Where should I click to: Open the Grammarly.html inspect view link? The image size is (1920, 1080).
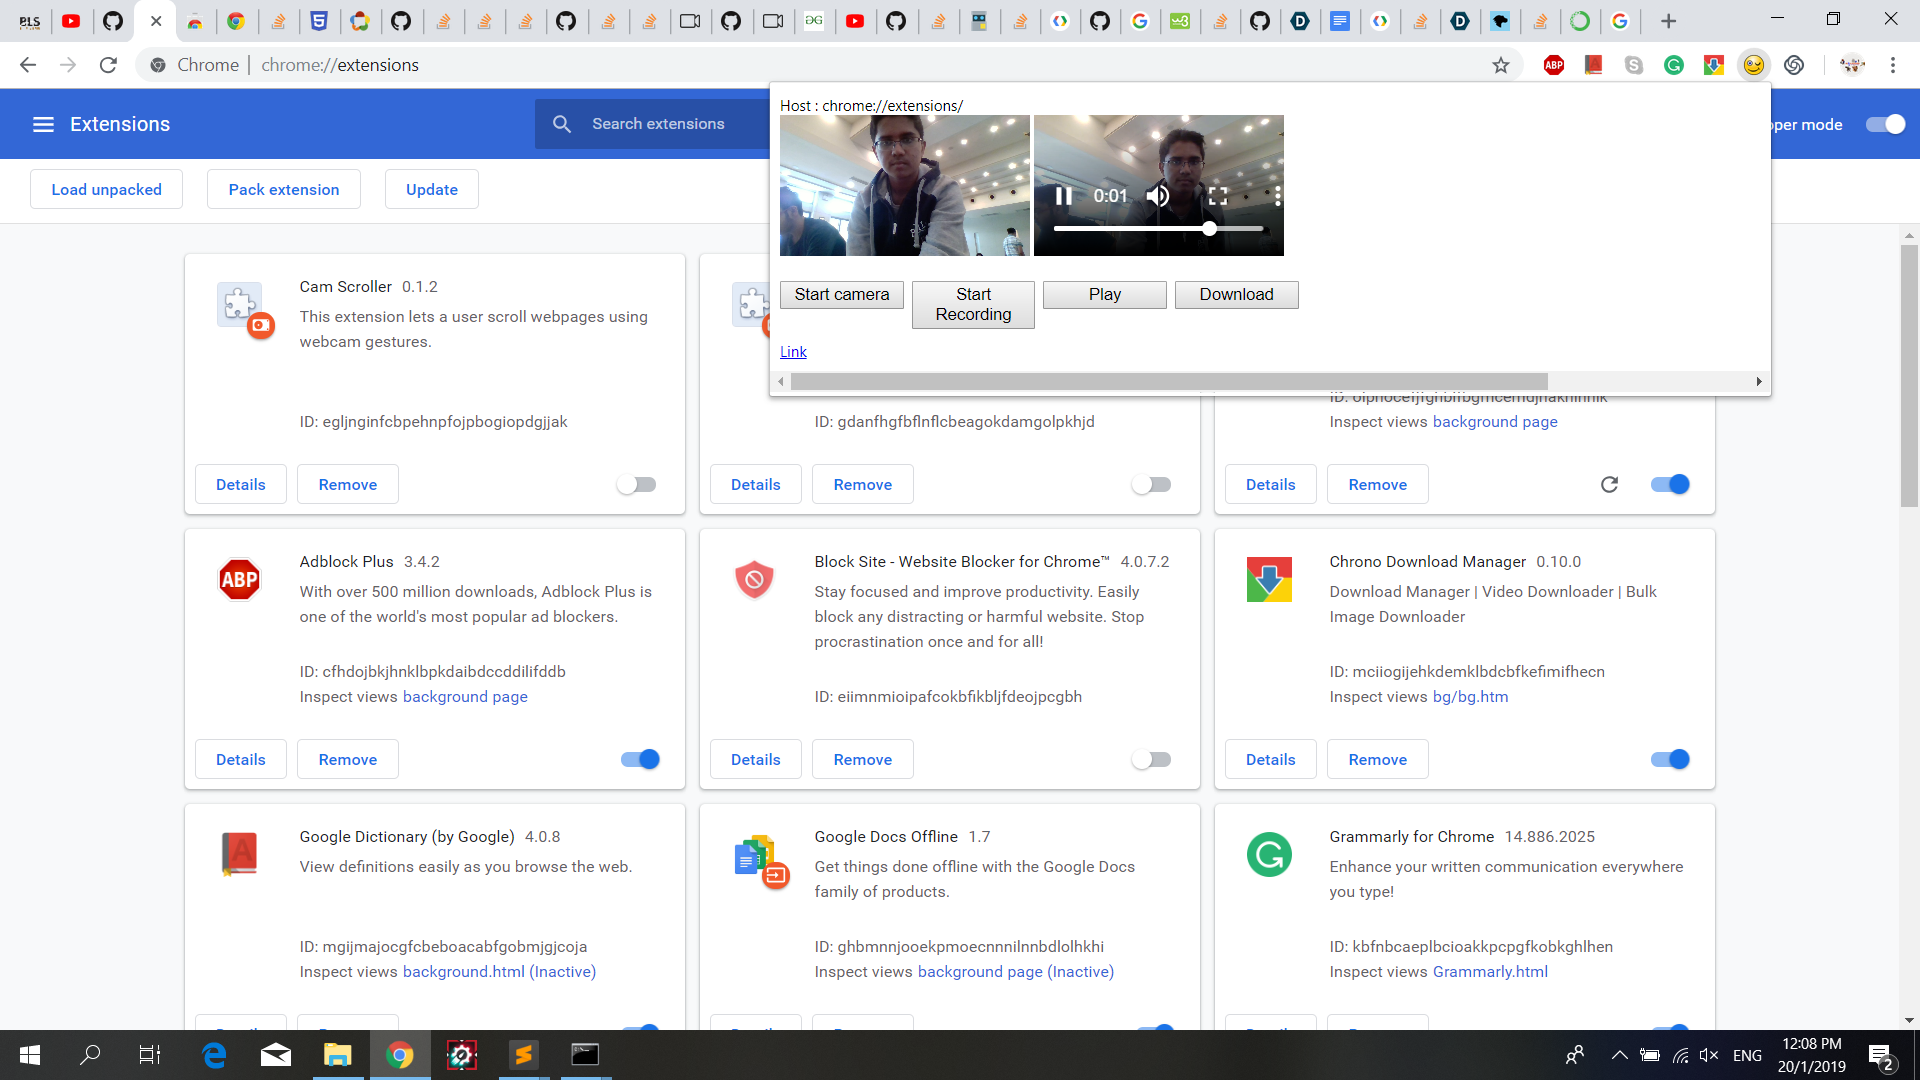pyautogui.click(x=1490, y=971)
